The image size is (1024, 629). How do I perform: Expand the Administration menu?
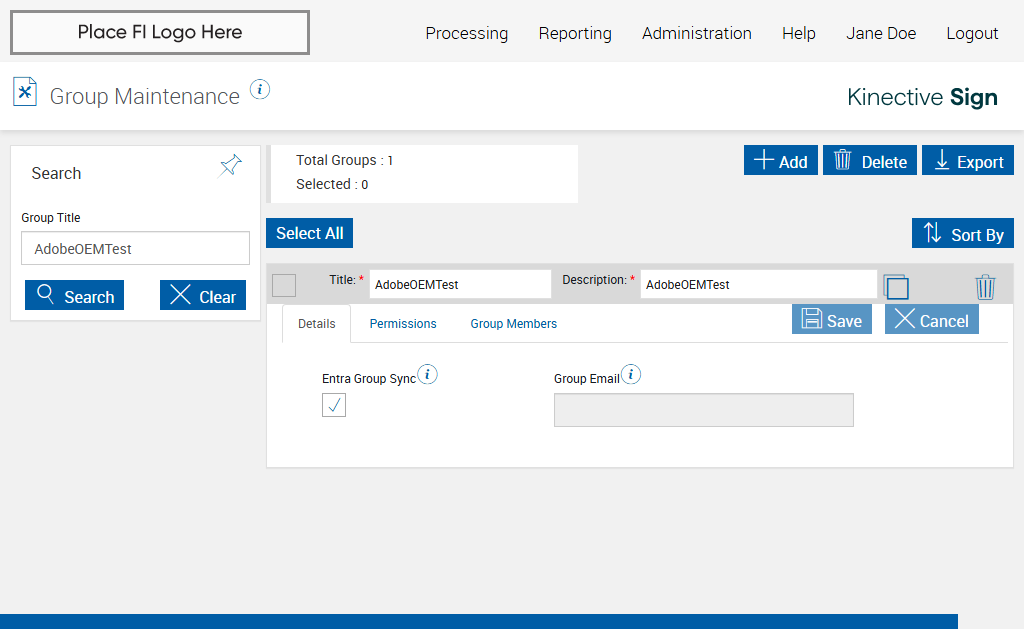pos(696,33)
